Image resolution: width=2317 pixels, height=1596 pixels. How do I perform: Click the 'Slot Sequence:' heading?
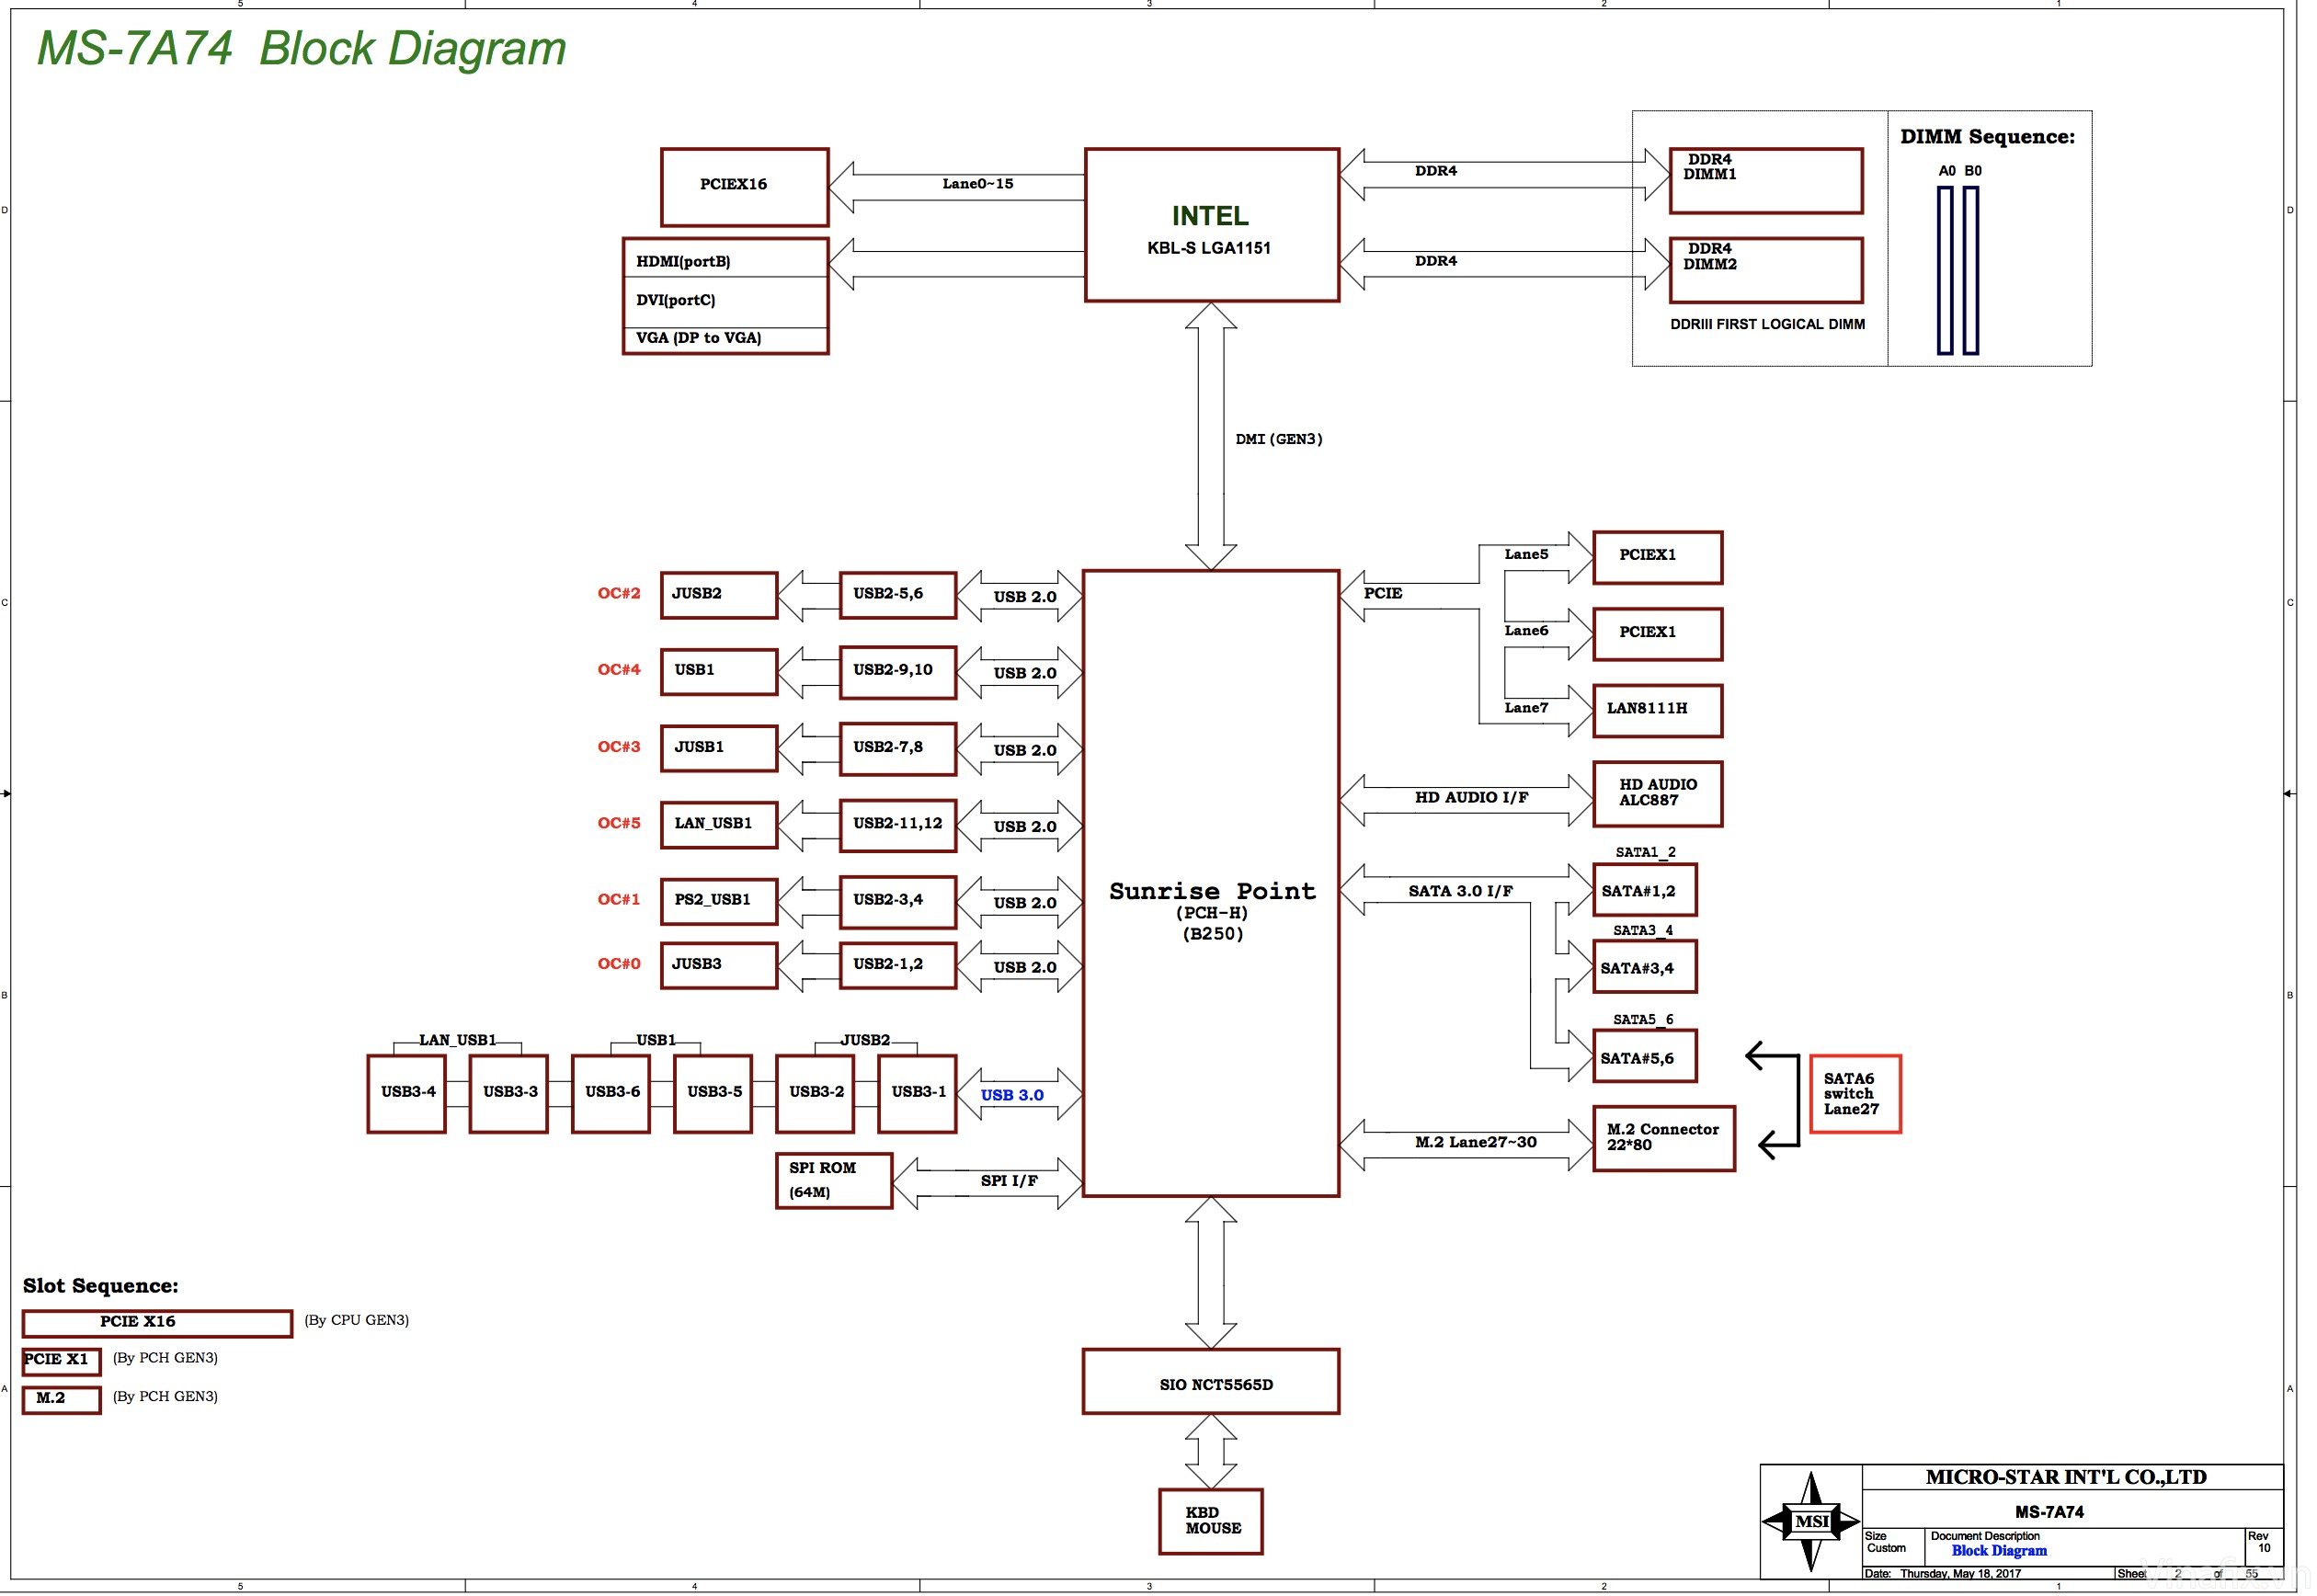(100, 1286)
